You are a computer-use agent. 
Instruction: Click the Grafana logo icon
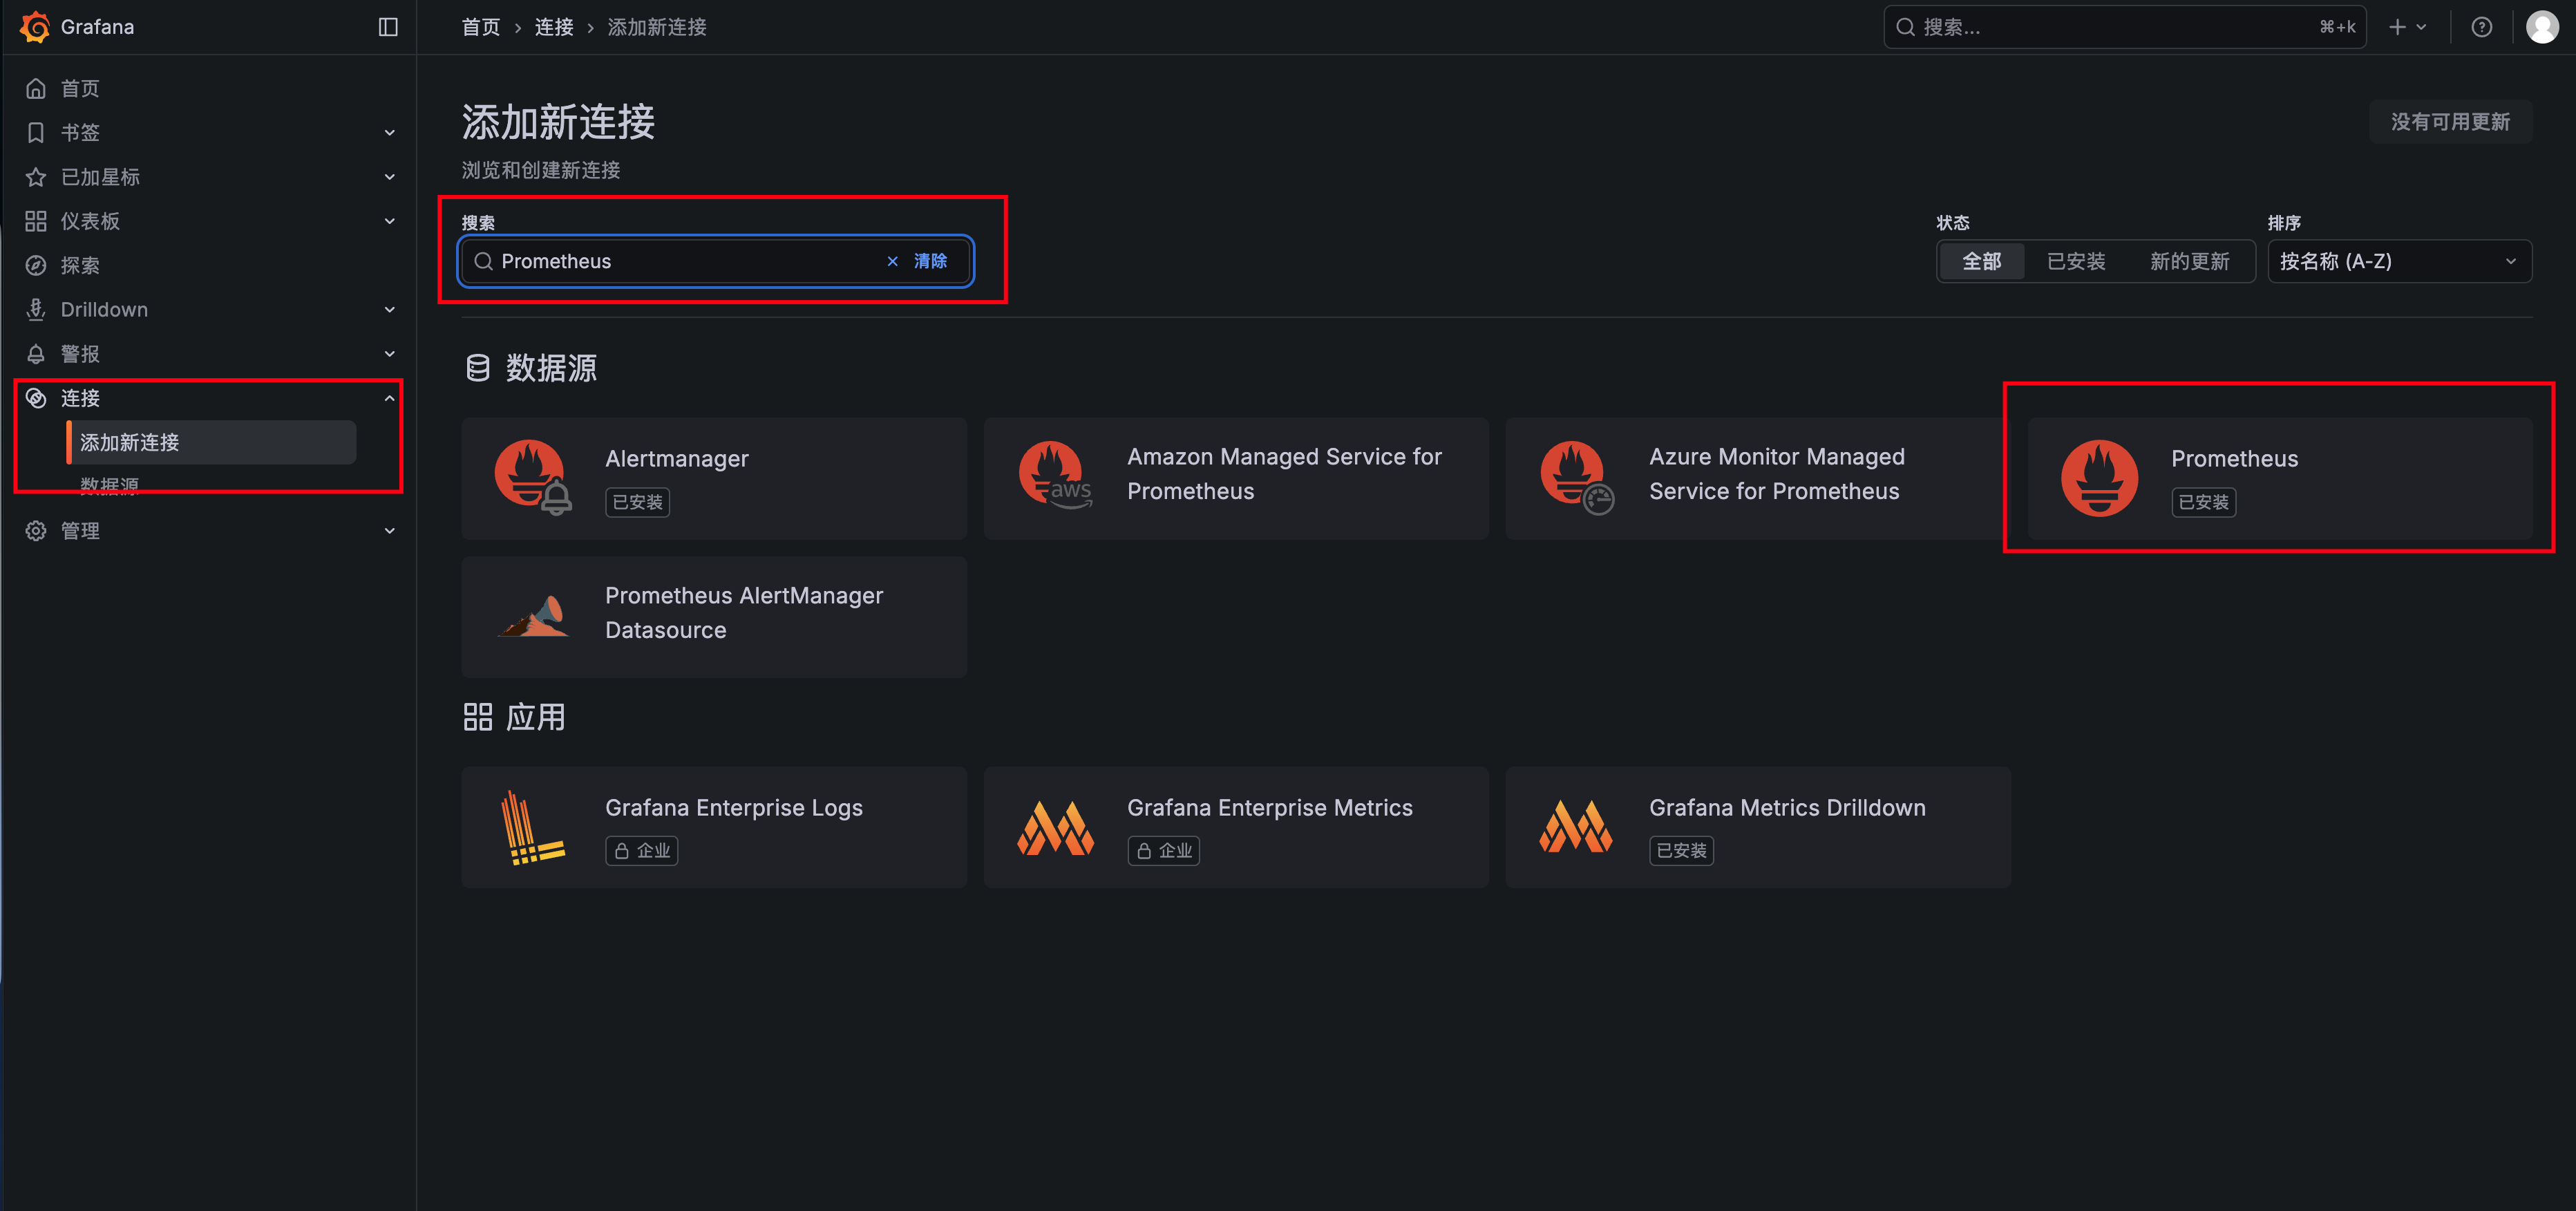(35, 27)
